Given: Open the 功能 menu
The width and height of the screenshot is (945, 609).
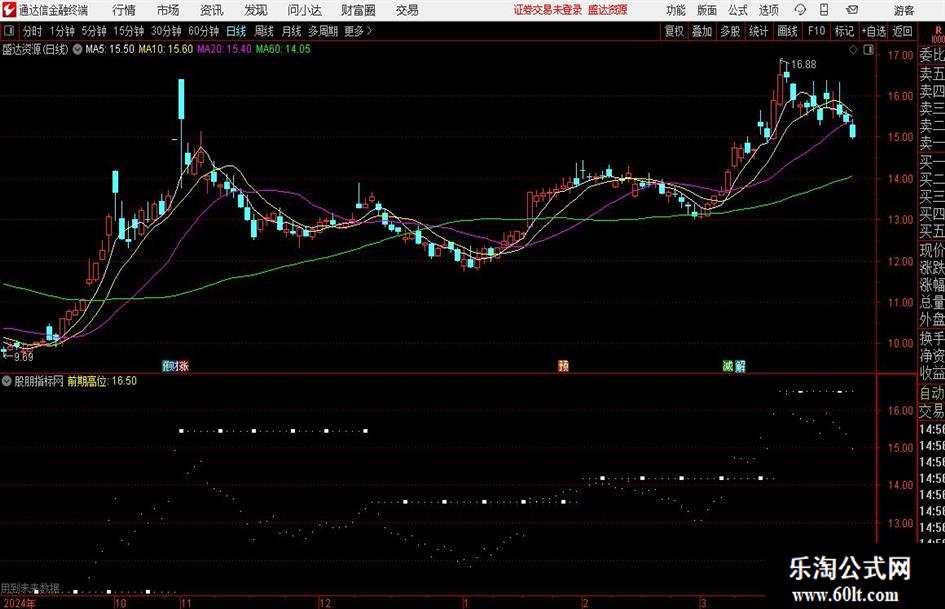Looking at the screenshot, I should click(676, 10).
